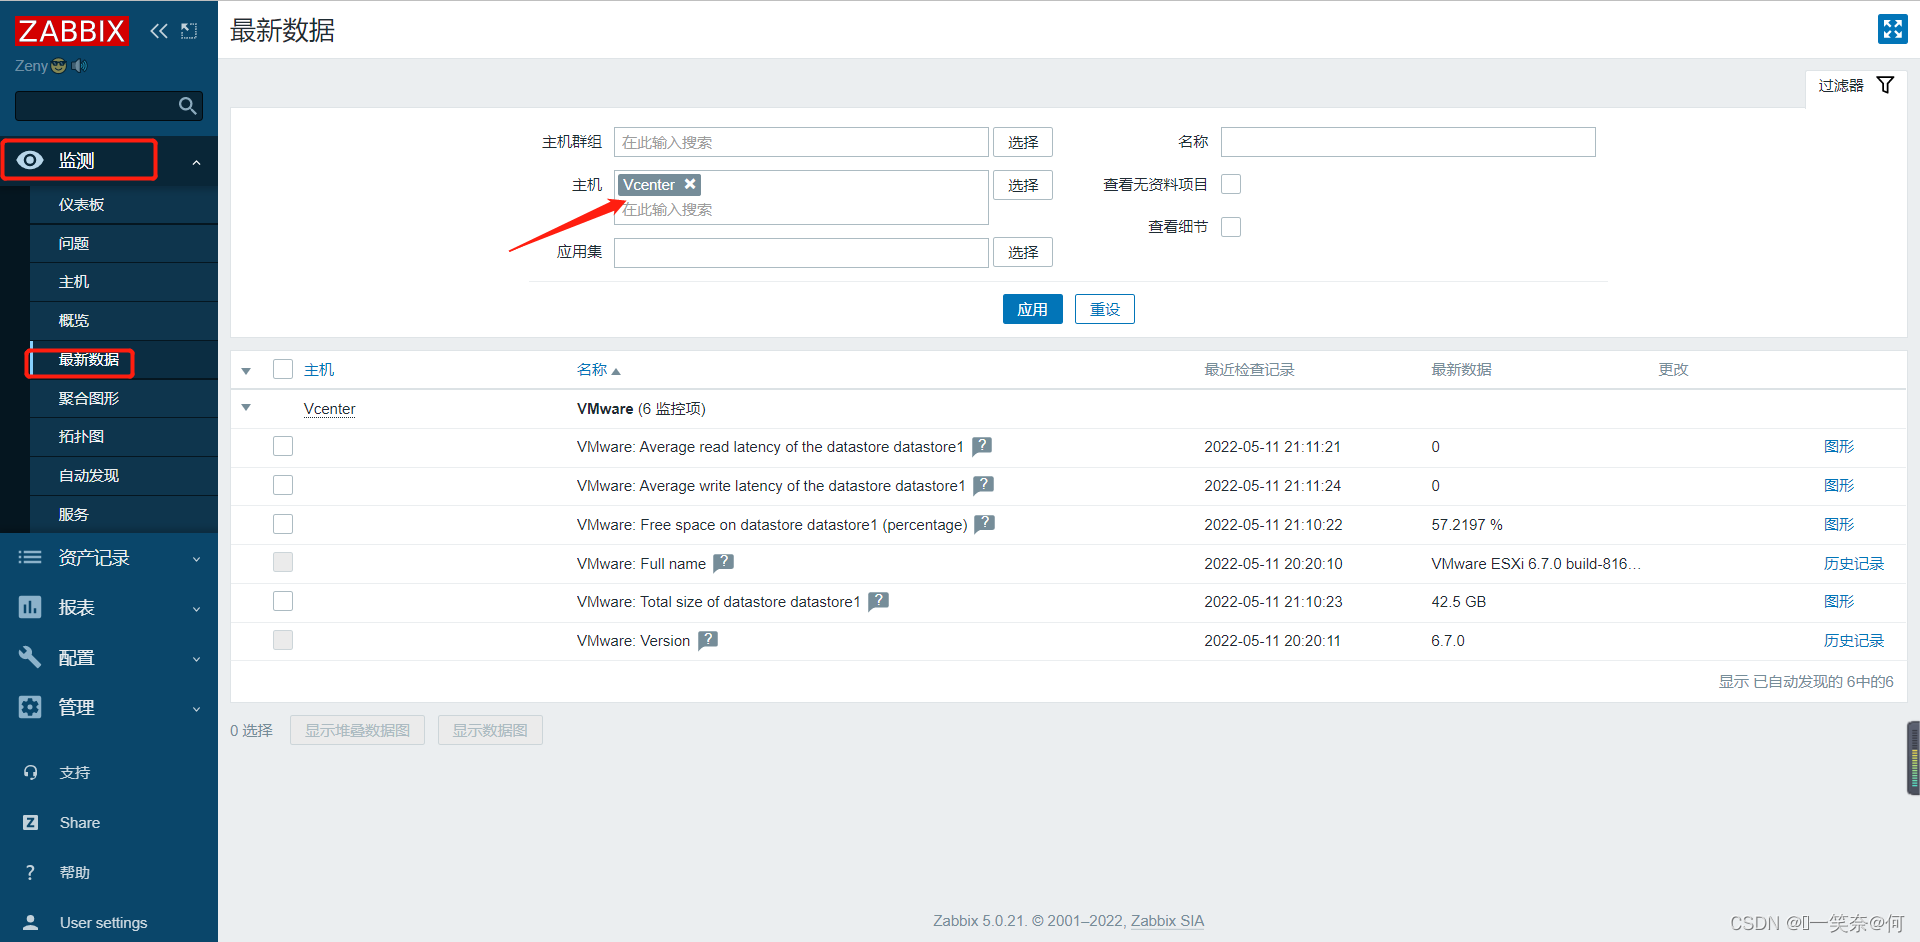The image size is (1920, 942).
Task: Expand the 资产记录 menu chevron
Action: click(x=197, y=559)
